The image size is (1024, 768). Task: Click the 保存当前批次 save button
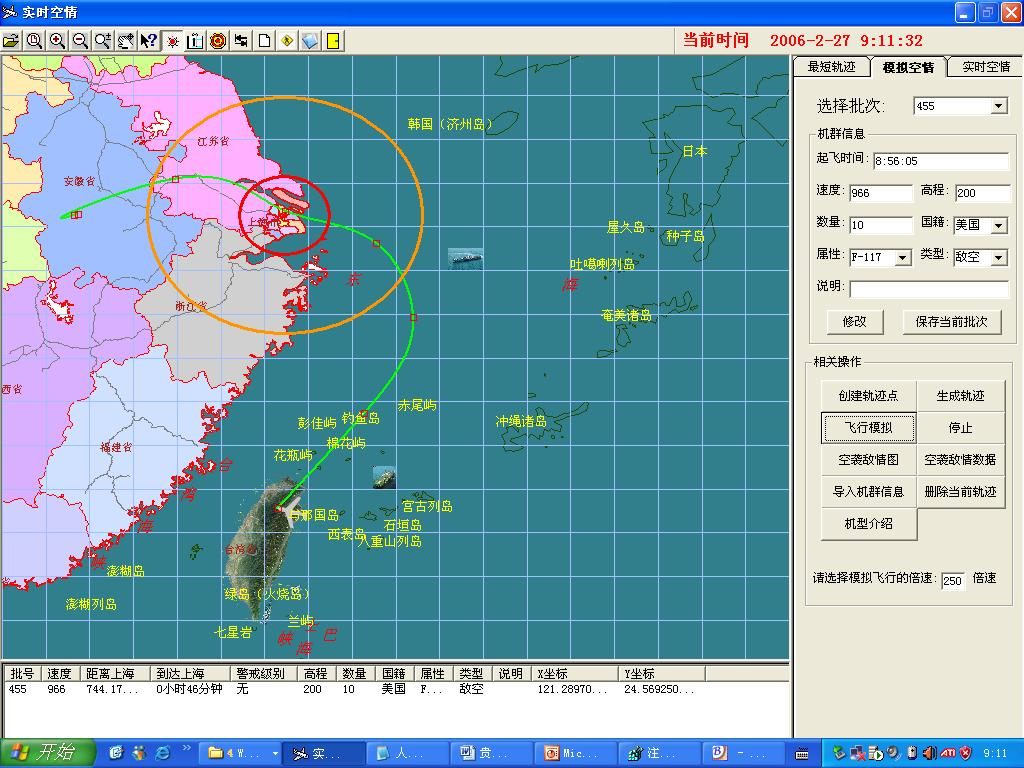coord(950,322)
